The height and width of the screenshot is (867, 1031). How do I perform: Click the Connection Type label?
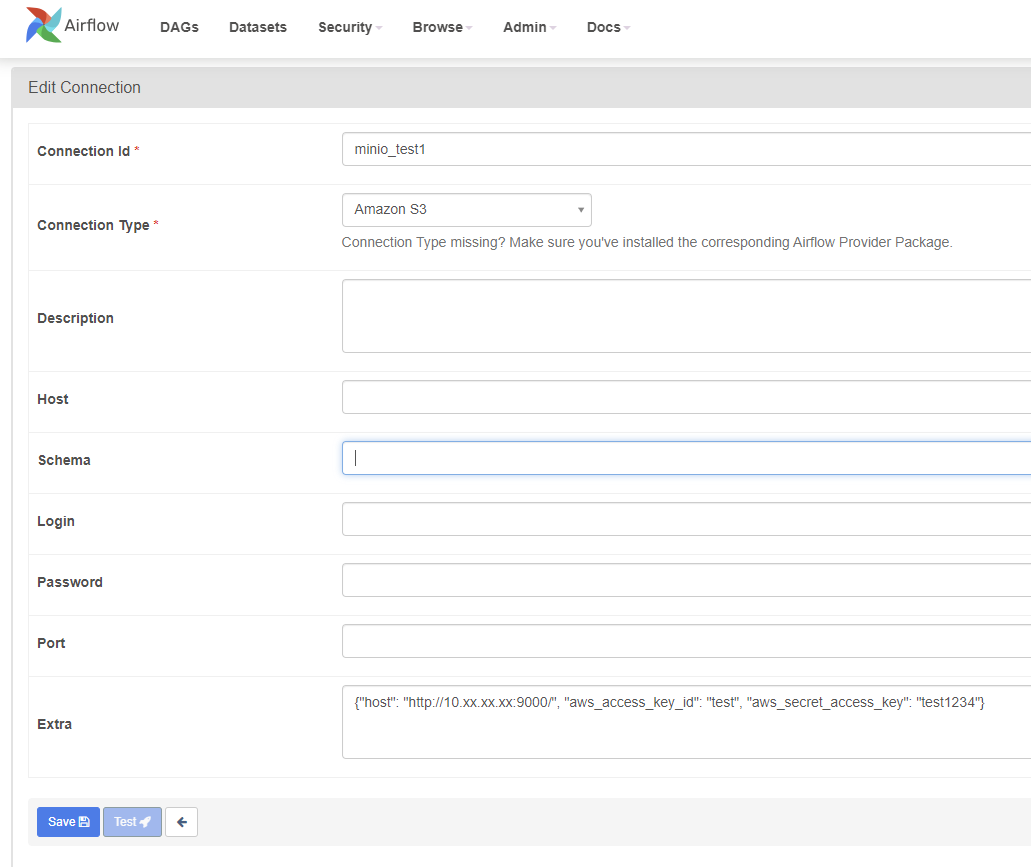[93, 225]
